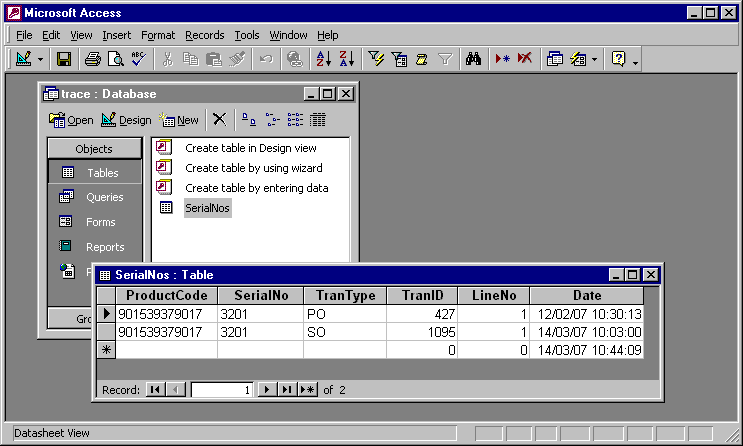Go to next record navigation button
Image resolution: width=743 pixels, height=446 pixels.
(x=267, y=390)
